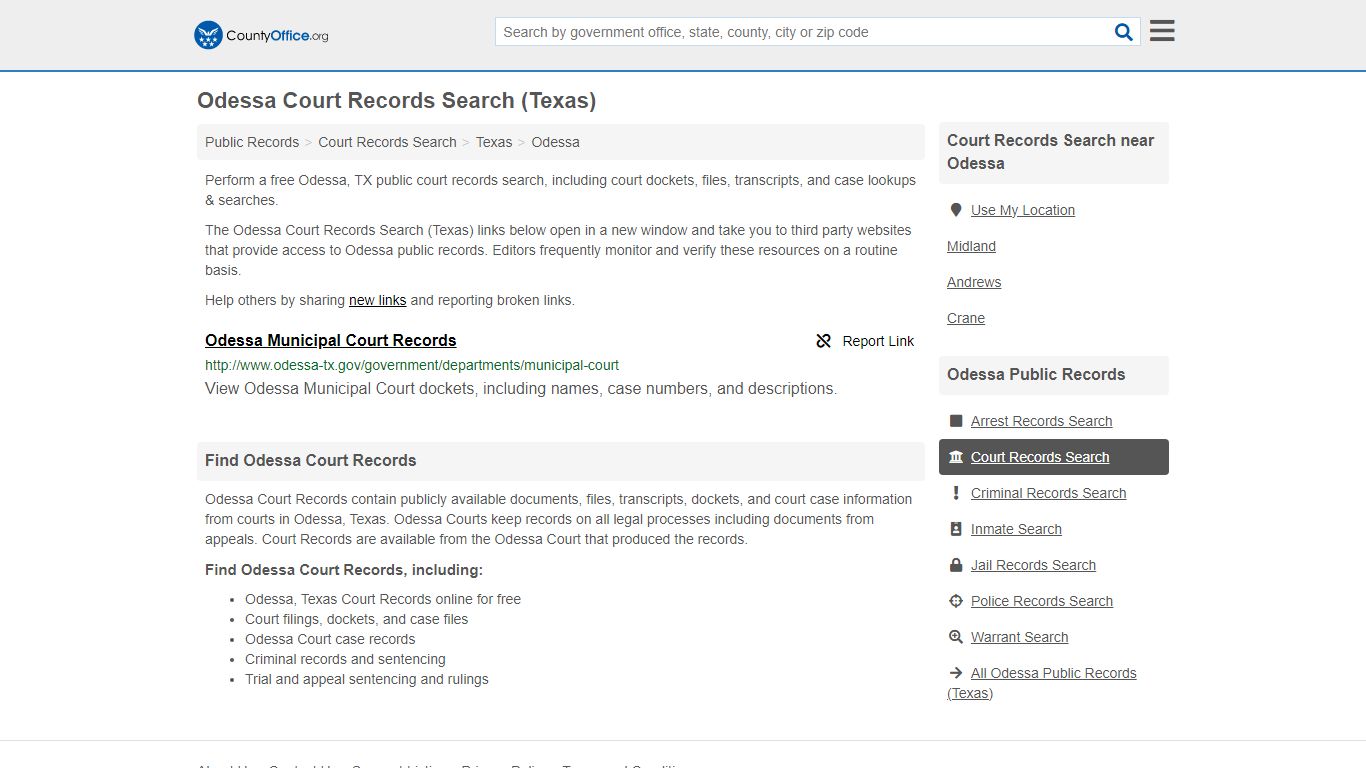
Task: Click 'Criminal records and sentencing' bullet
Action: click(x=345, y=659)
